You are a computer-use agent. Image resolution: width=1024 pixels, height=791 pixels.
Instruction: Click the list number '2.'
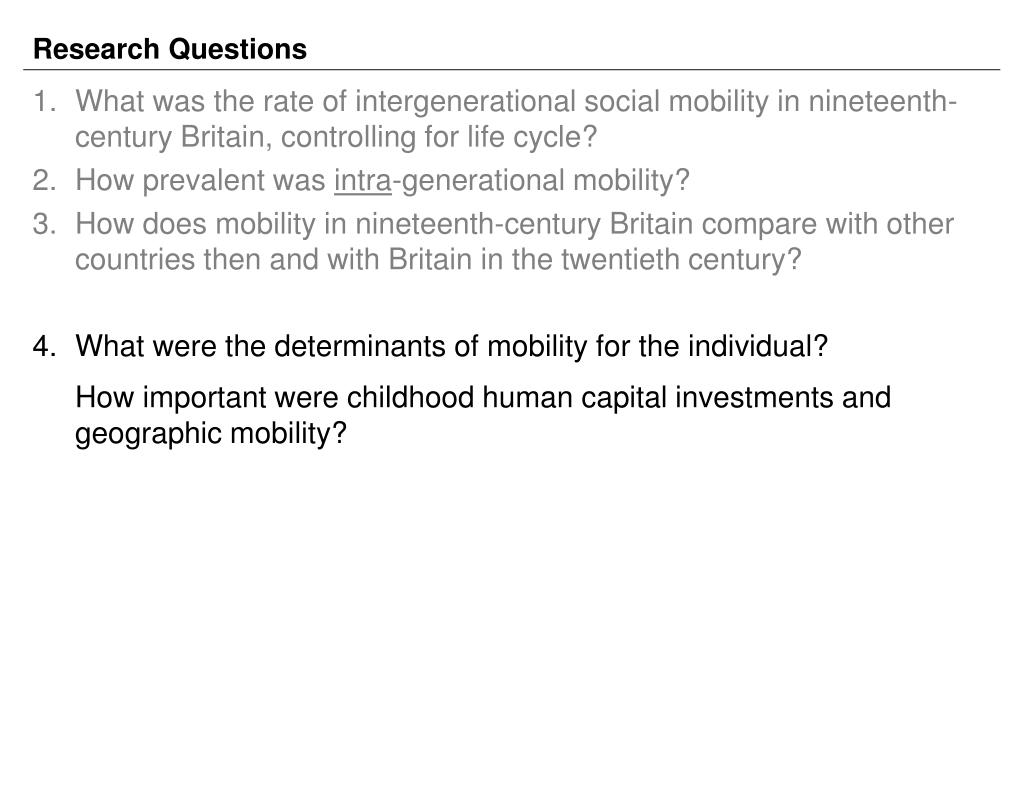[45, 181]
